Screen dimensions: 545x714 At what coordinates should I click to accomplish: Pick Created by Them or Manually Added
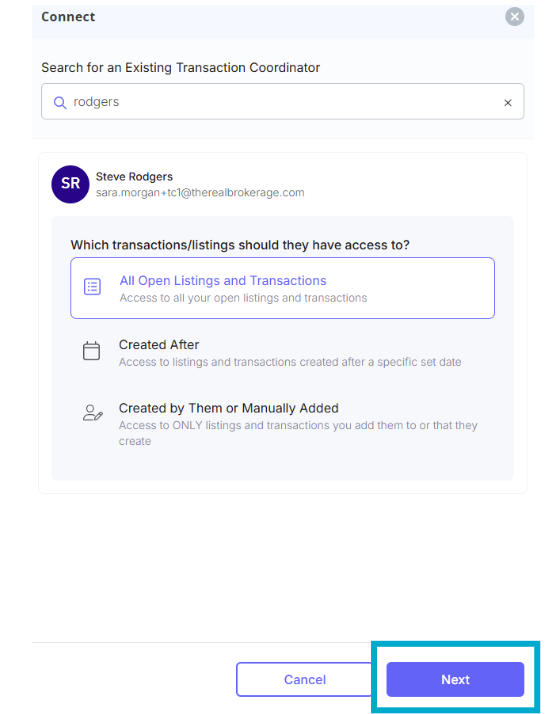pyautogui.click(x=282, y=424)
